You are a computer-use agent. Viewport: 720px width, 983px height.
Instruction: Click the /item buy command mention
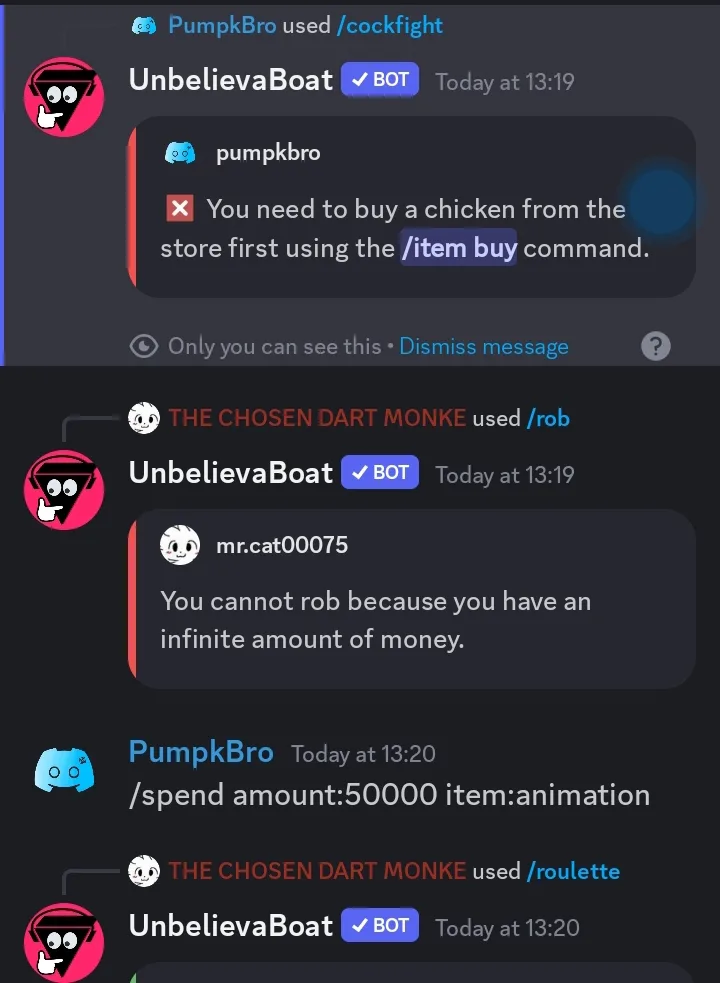click(x=459, y=248)
